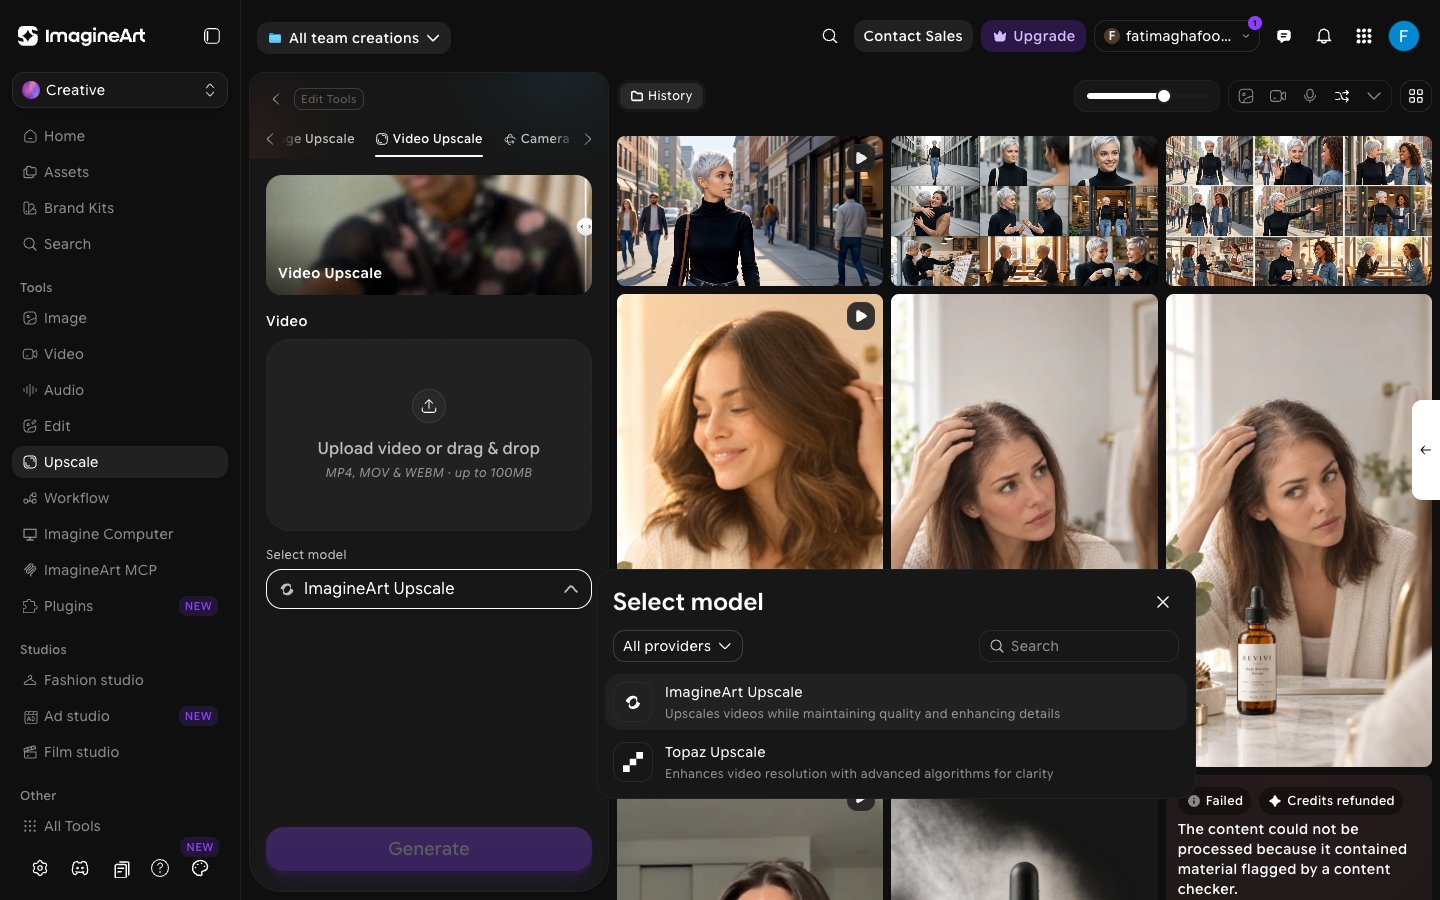Click the Contact Sales button
The image size is (1440, 900).
click(913, 36)
